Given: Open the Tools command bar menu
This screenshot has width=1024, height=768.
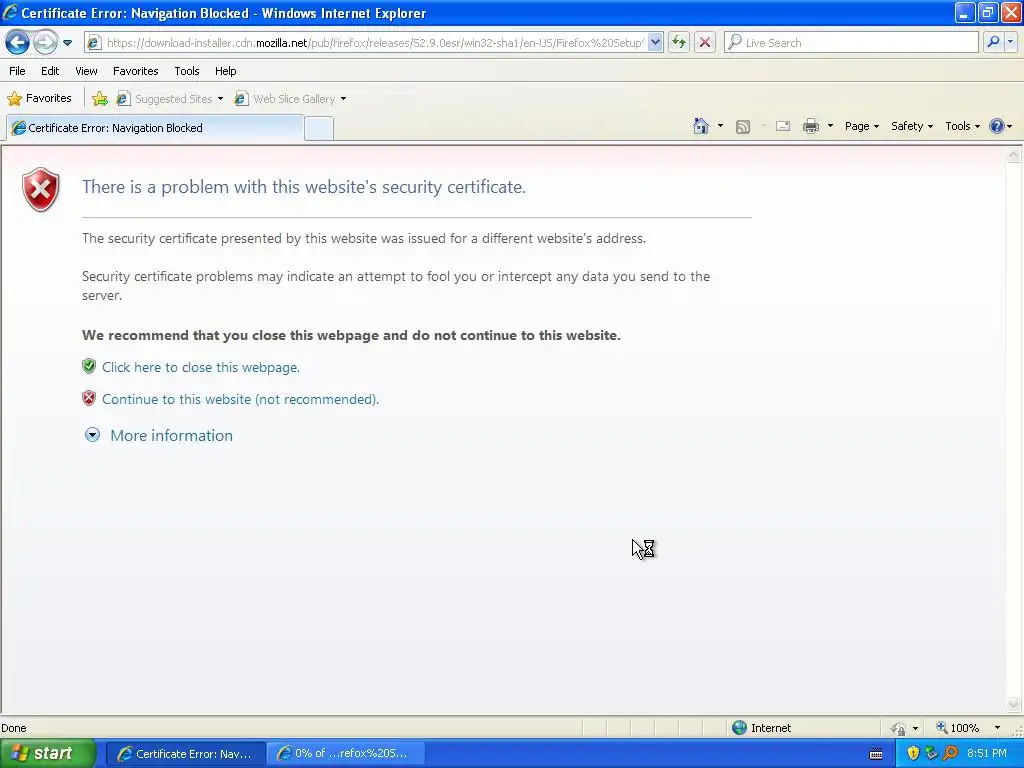Looking at the screenshot, I should (x=962, y=126).
